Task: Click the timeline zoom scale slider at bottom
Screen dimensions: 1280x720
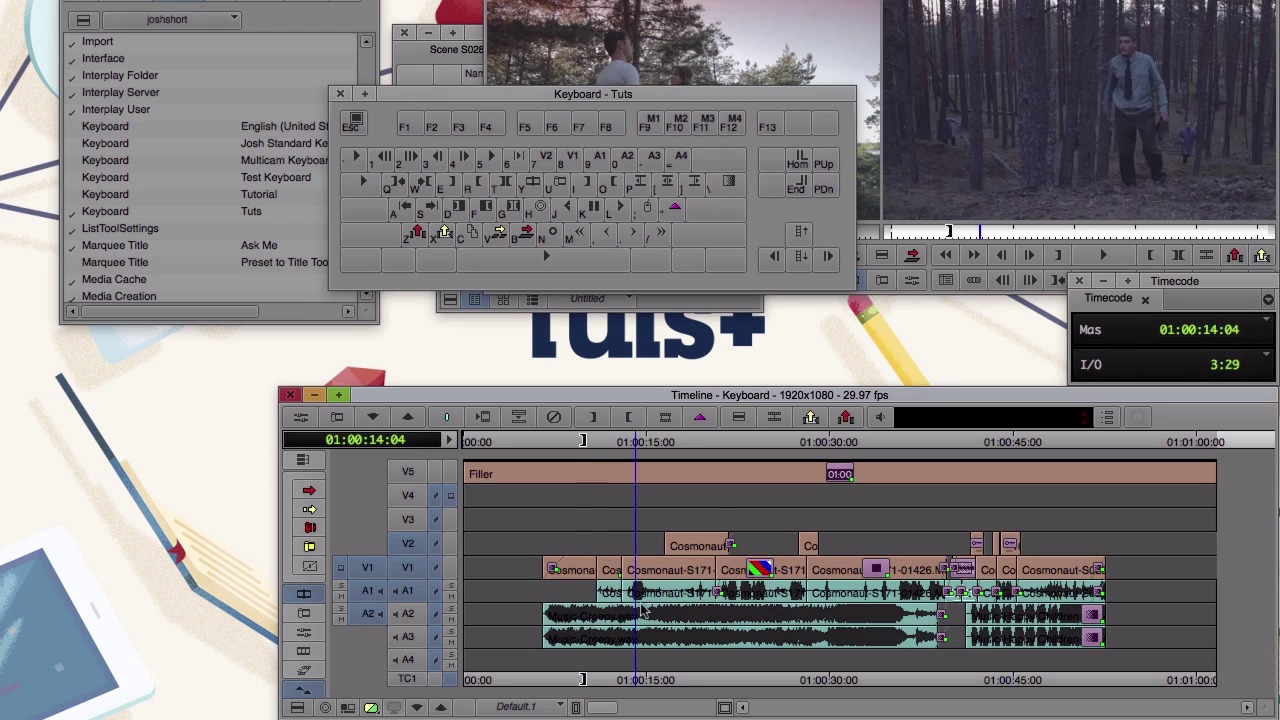Action: coord(600,708)
